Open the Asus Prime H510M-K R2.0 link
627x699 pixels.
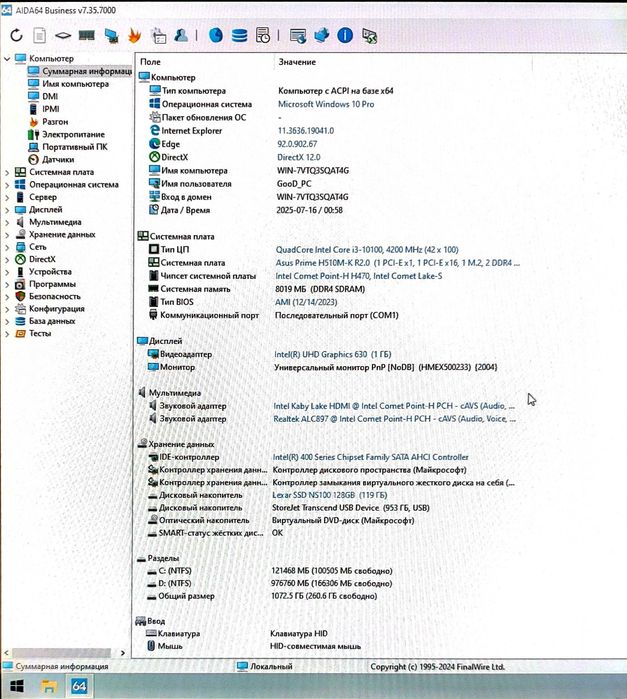coord(398,263)
